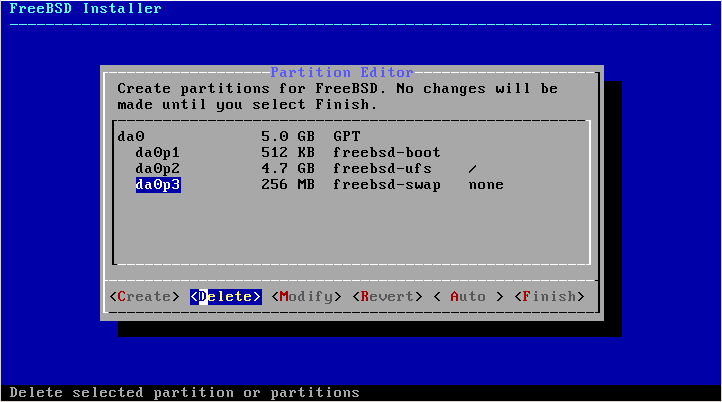Select the Create button

[x=144, y=297]
